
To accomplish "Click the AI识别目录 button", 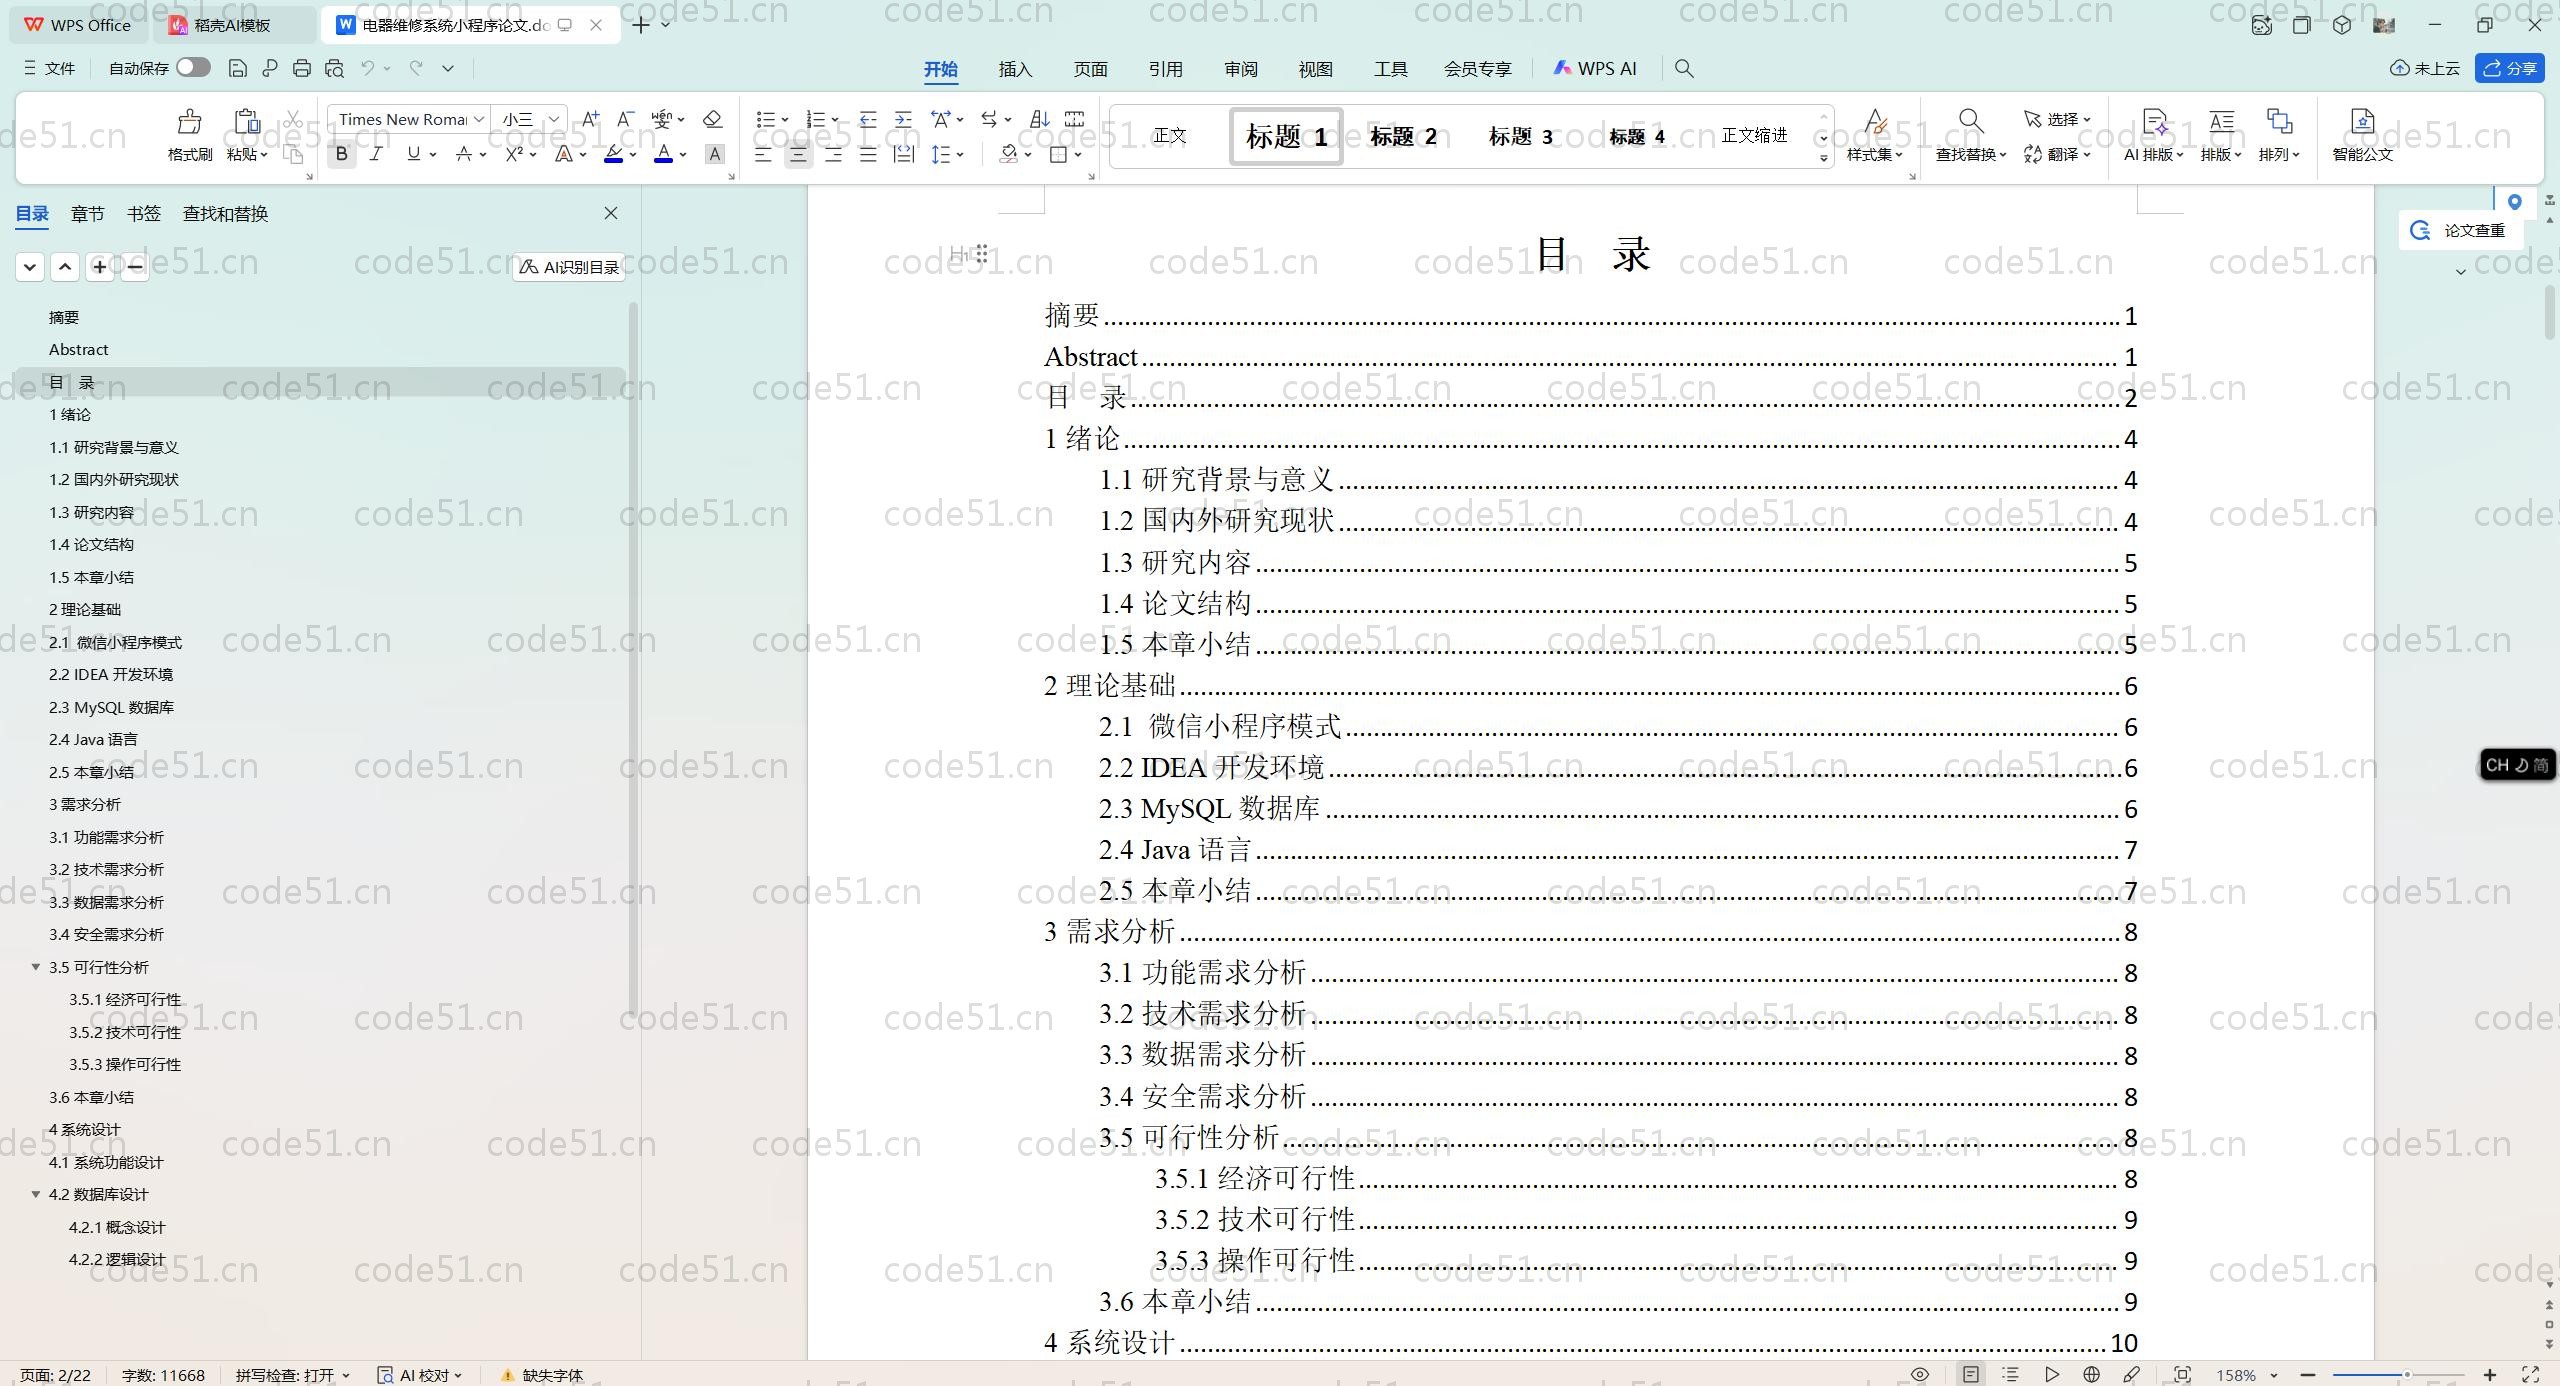I will point(566,266).
